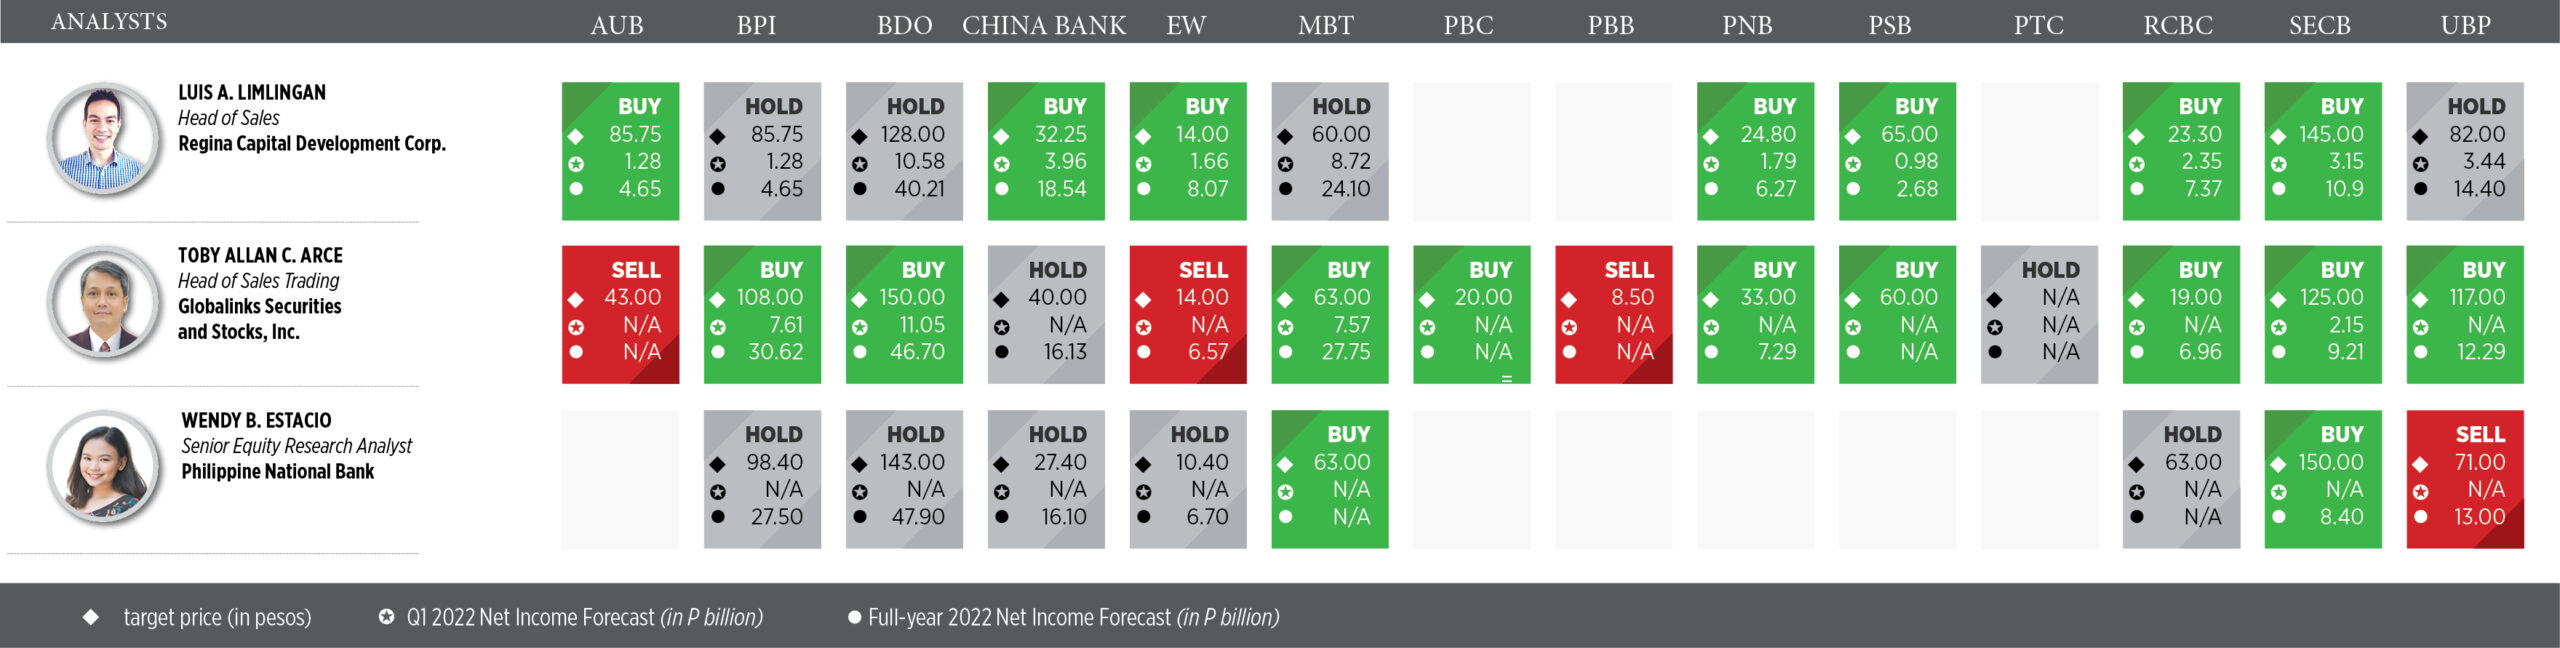Click the circle full-year forecast legend icon
The width and height of the screenshot is (2560, 648).
coord(854,617)
